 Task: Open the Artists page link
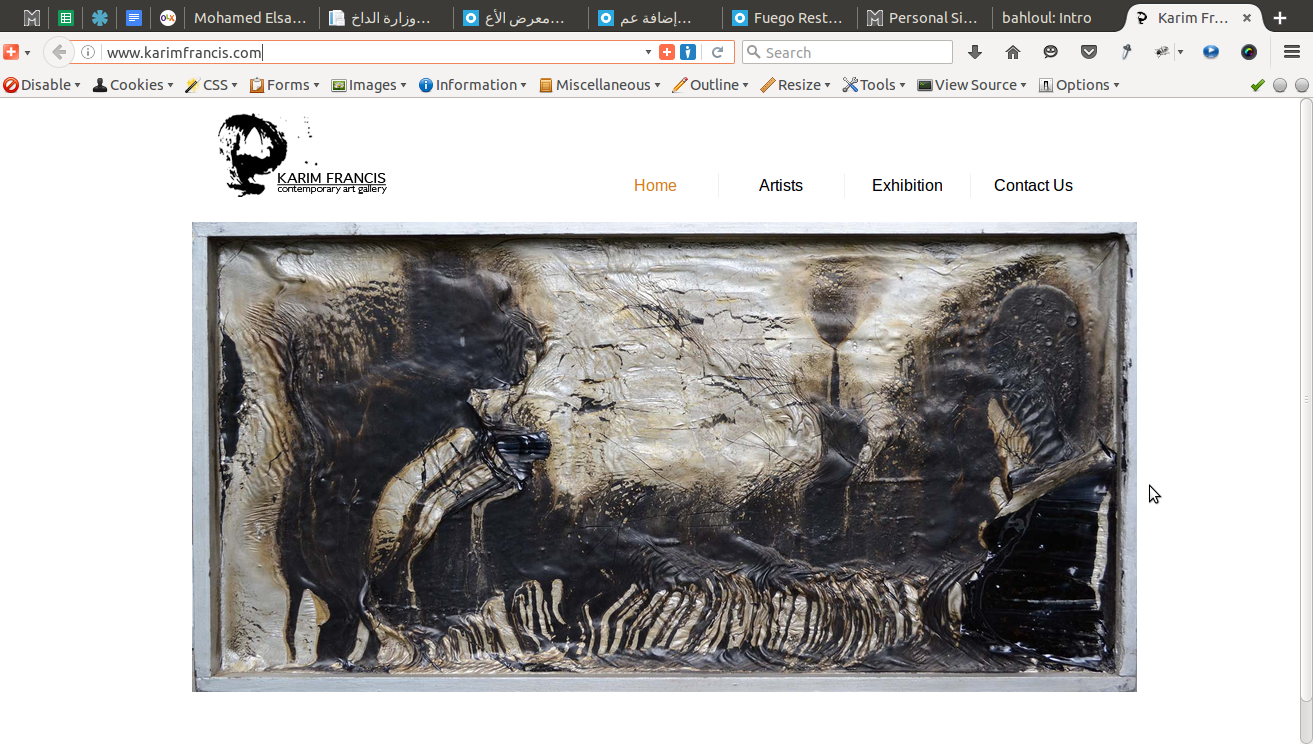coord(781,185)
